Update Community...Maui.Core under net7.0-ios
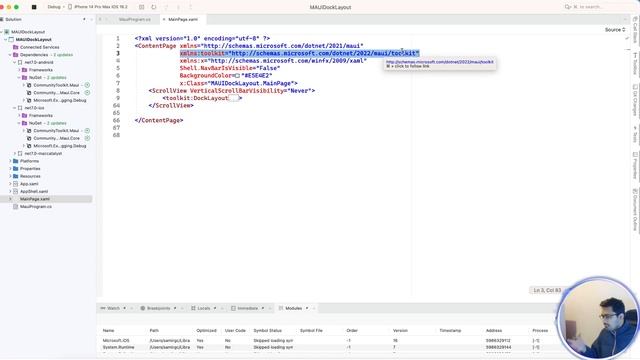This screenshot has width=640, height=360. click(87, 138)
